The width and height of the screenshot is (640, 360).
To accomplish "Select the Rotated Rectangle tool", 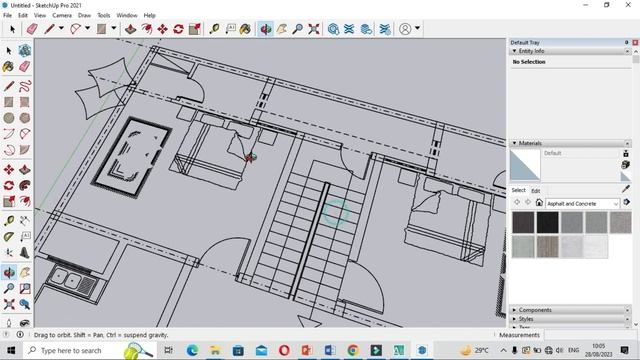I will click(x=24, y=102).
